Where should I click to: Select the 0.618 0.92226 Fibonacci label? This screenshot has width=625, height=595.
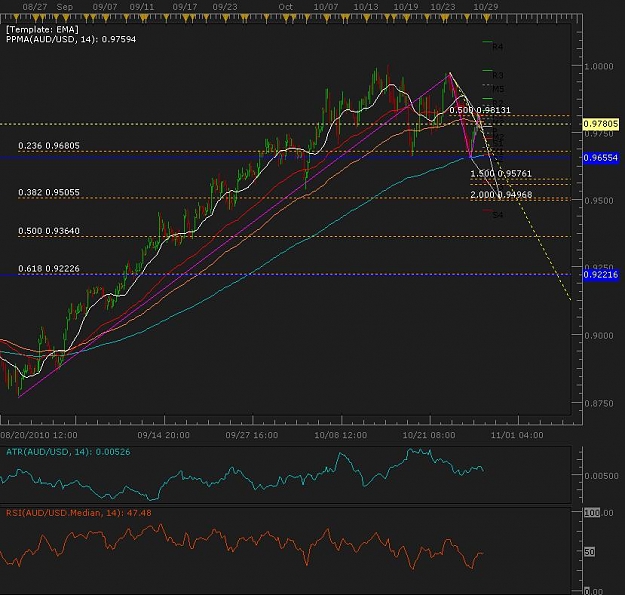pyautogui.click(x=49, y=269)
